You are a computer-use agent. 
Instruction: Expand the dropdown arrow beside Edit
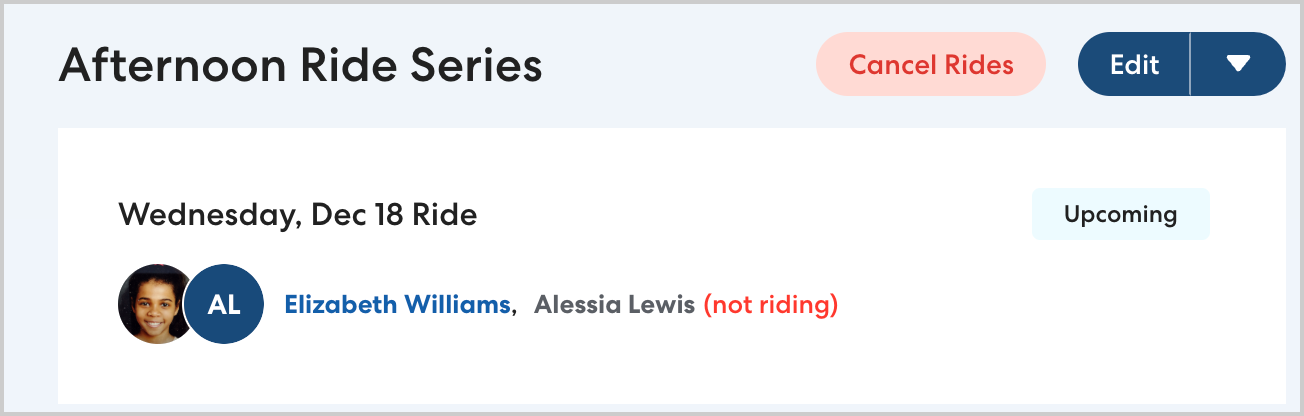[1238, 65]
